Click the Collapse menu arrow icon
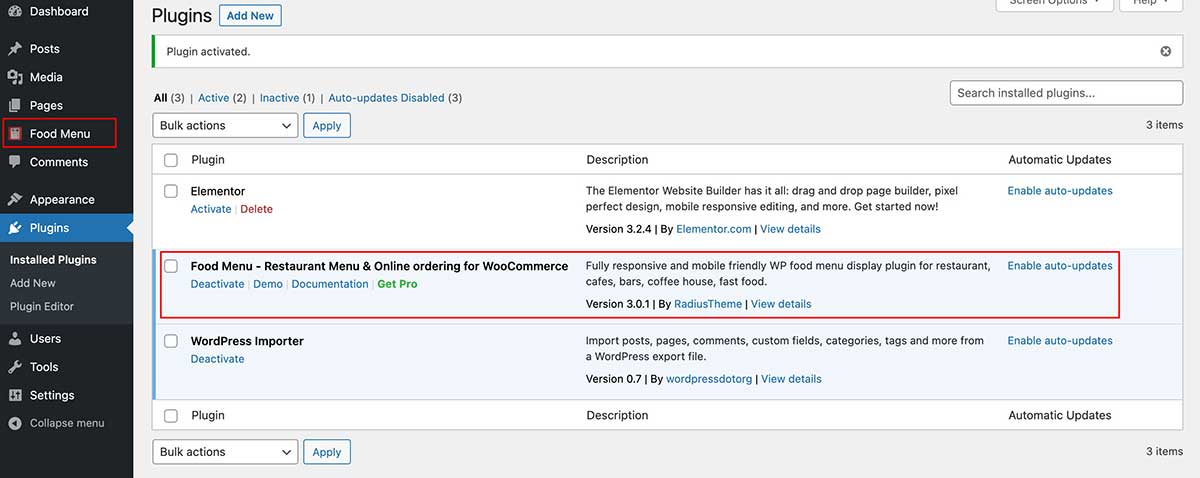Image resolution: width=1200 pixels, height=478 pixels. 15,423
